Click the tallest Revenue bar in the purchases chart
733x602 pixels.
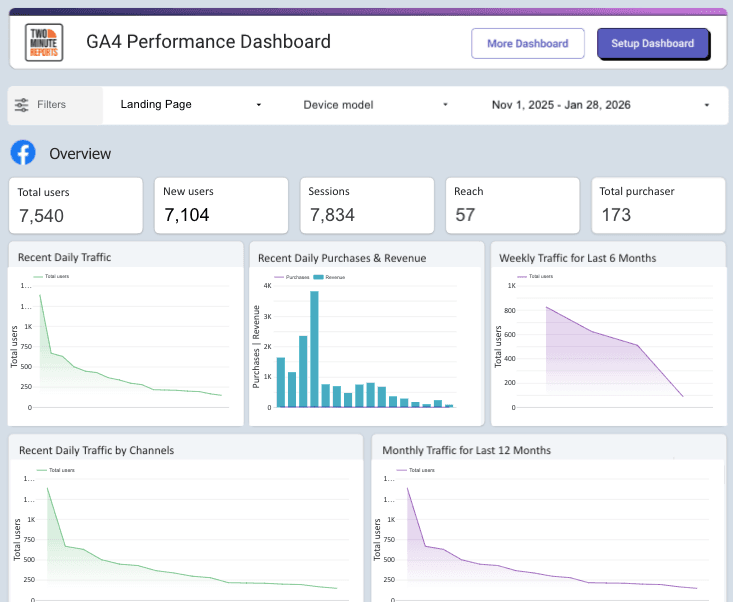tap(314, 349)
